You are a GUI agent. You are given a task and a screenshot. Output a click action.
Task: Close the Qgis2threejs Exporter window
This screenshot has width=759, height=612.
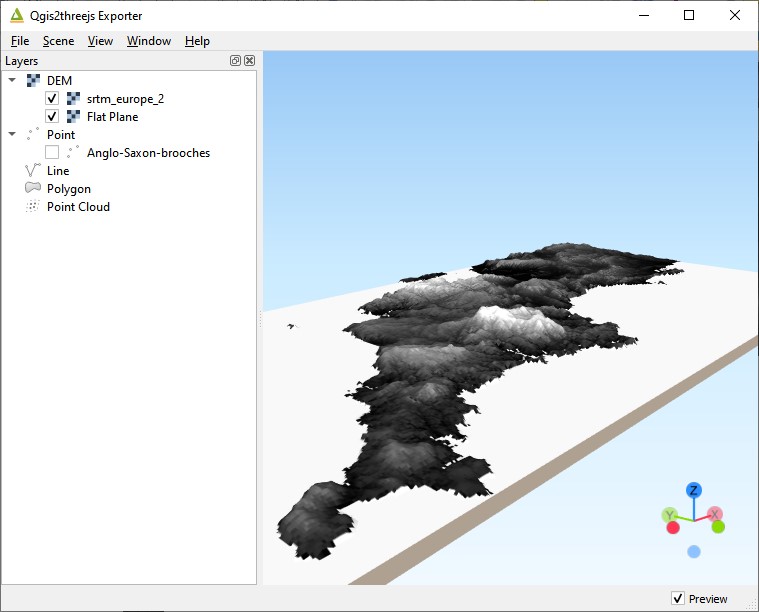(x=735, y=15)
